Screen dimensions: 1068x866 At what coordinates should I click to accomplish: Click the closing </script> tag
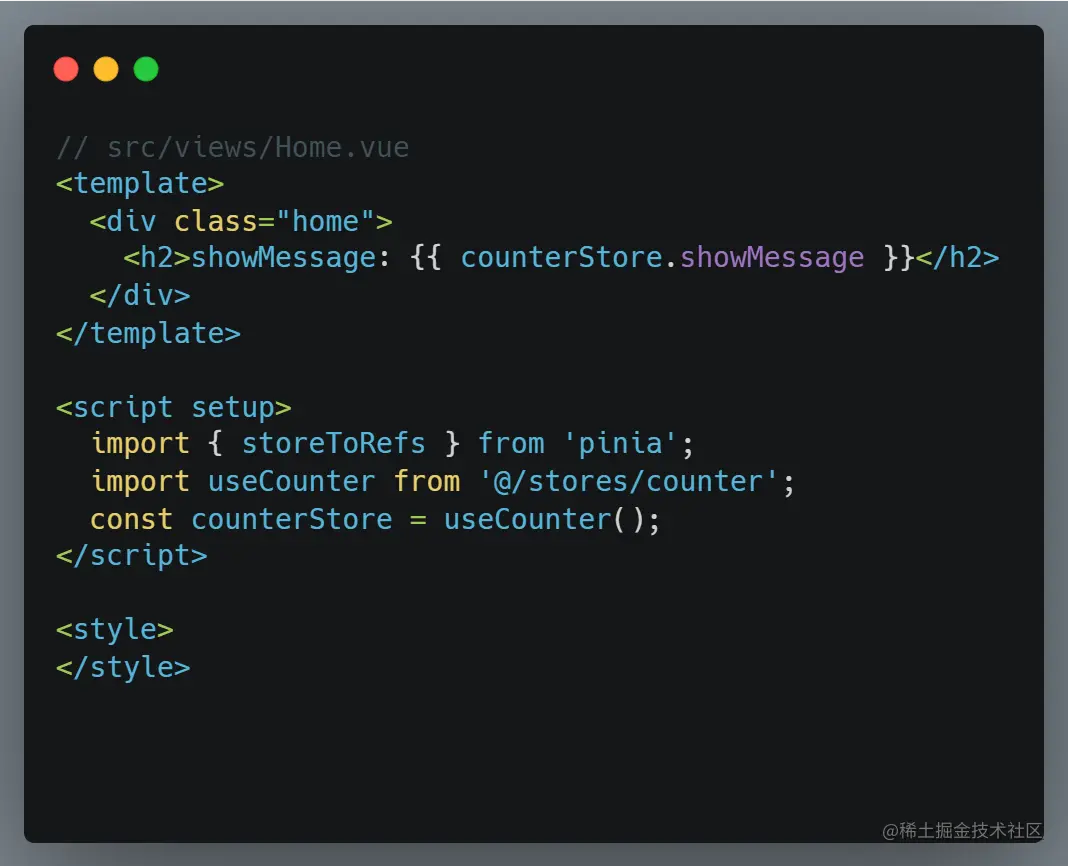click(131, 556)
